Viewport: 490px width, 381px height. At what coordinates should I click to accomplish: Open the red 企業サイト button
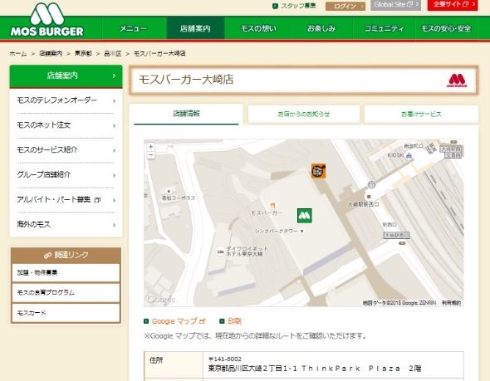pos(453,5)
